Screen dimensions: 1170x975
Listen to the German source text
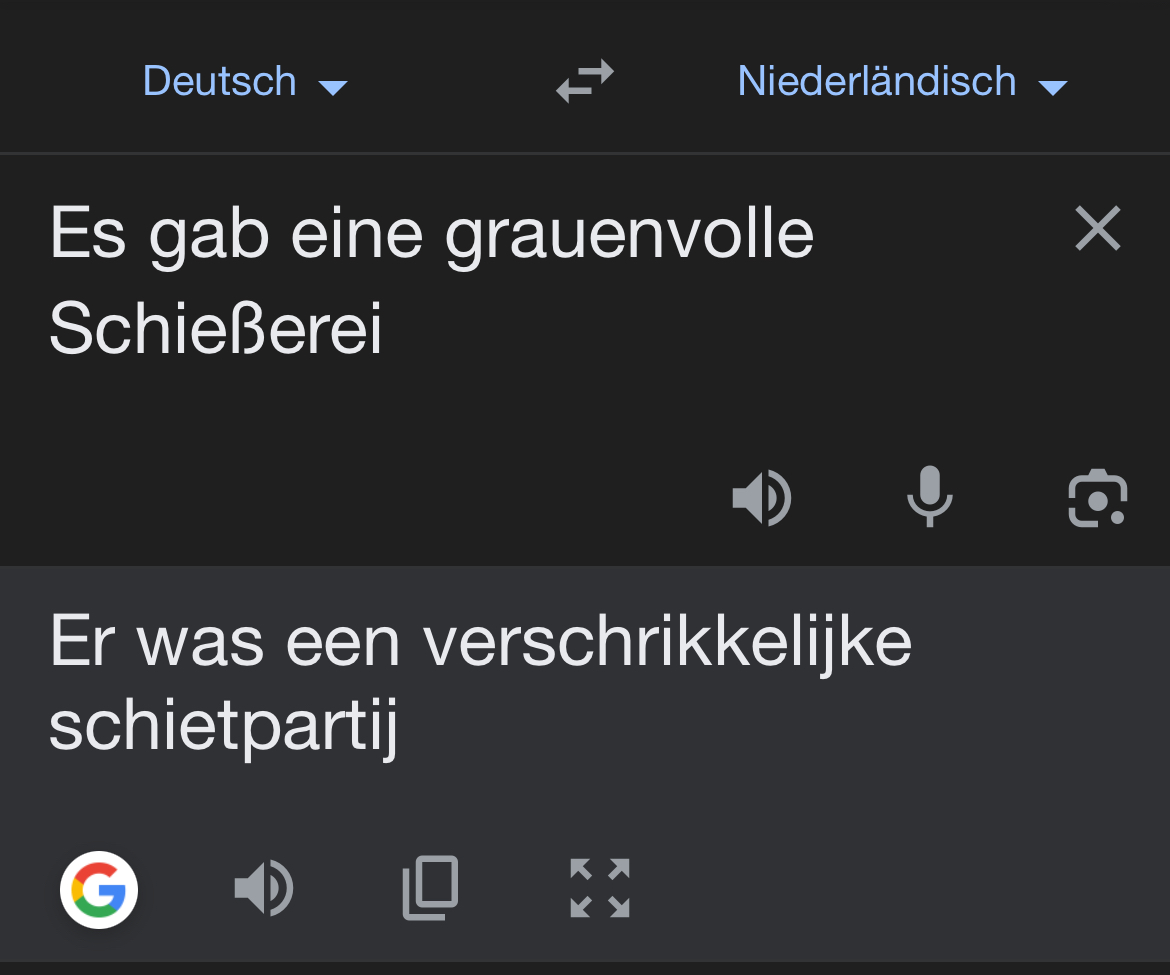point(762,497)
